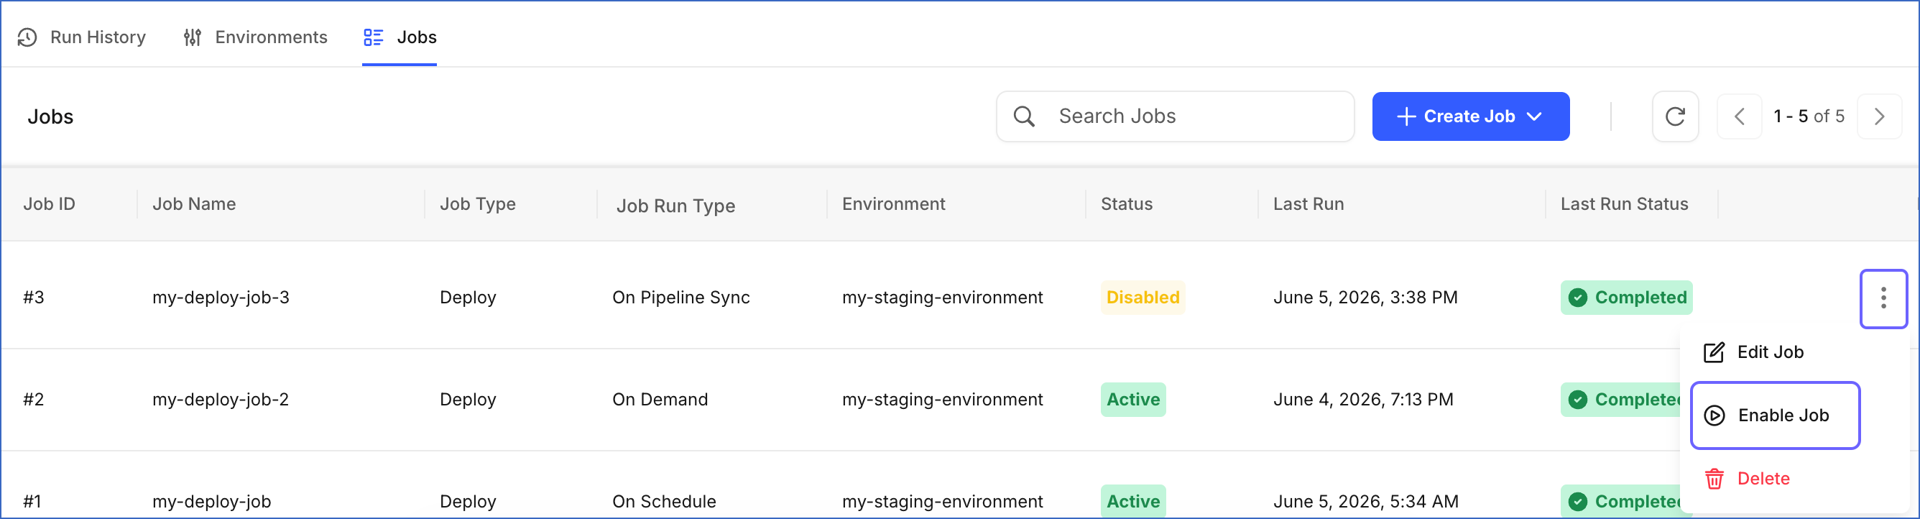Click environment cell for job #1

[x=942, y=501]
